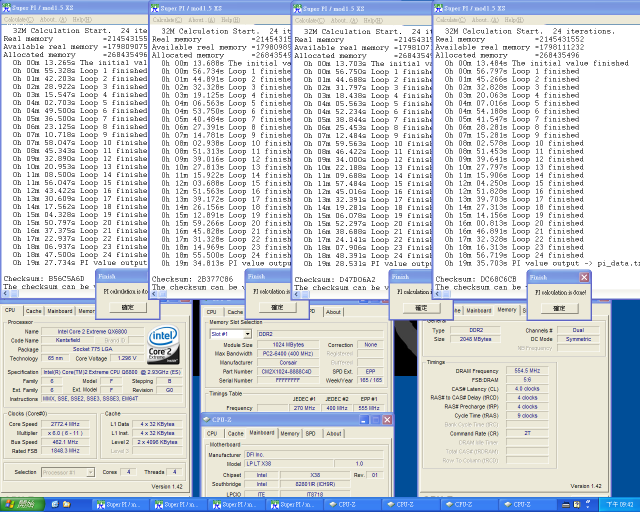
Task: Click the title icon of the Super PI window with checksum D47D06A2
Action: [298, 8]
